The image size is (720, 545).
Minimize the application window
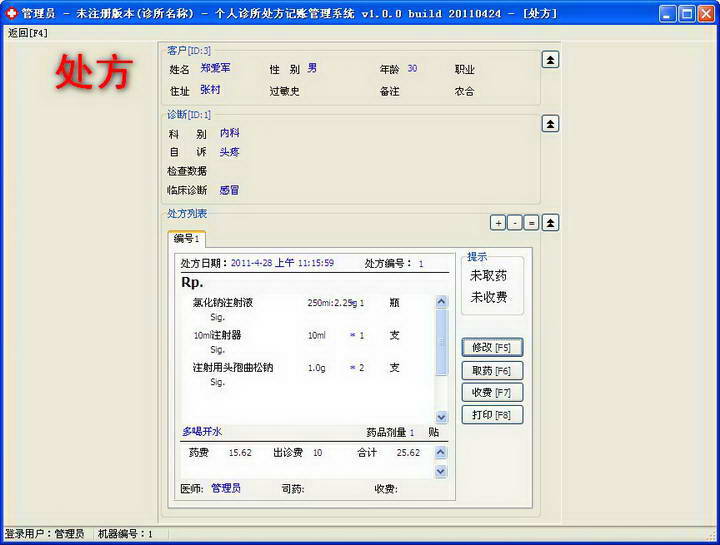(x=668, y=14)
